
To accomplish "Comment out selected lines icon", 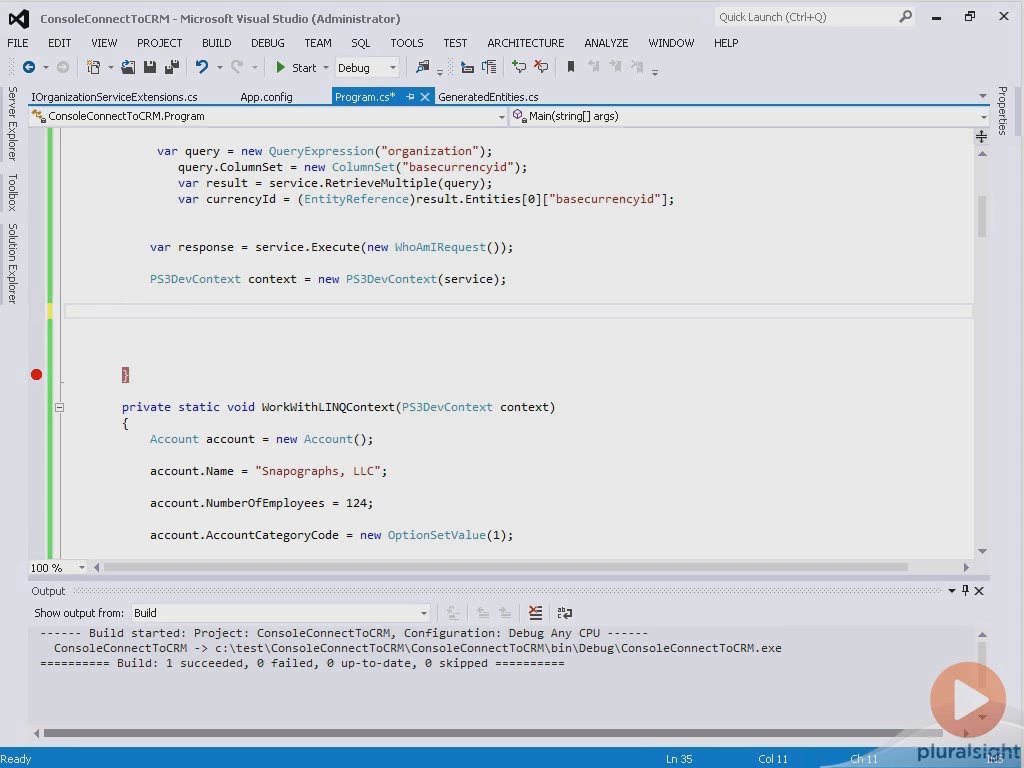I will click(519, 67).
